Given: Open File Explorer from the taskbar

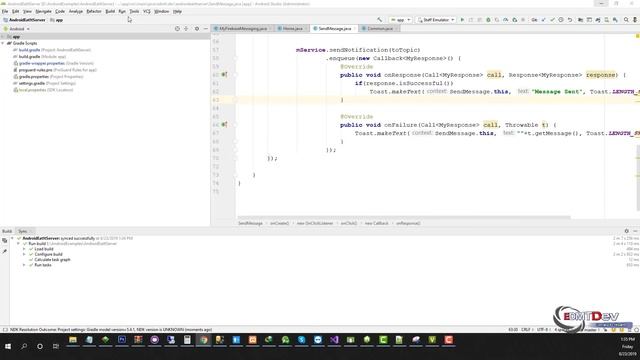Looking at the screenshot, I should point(73,340).
